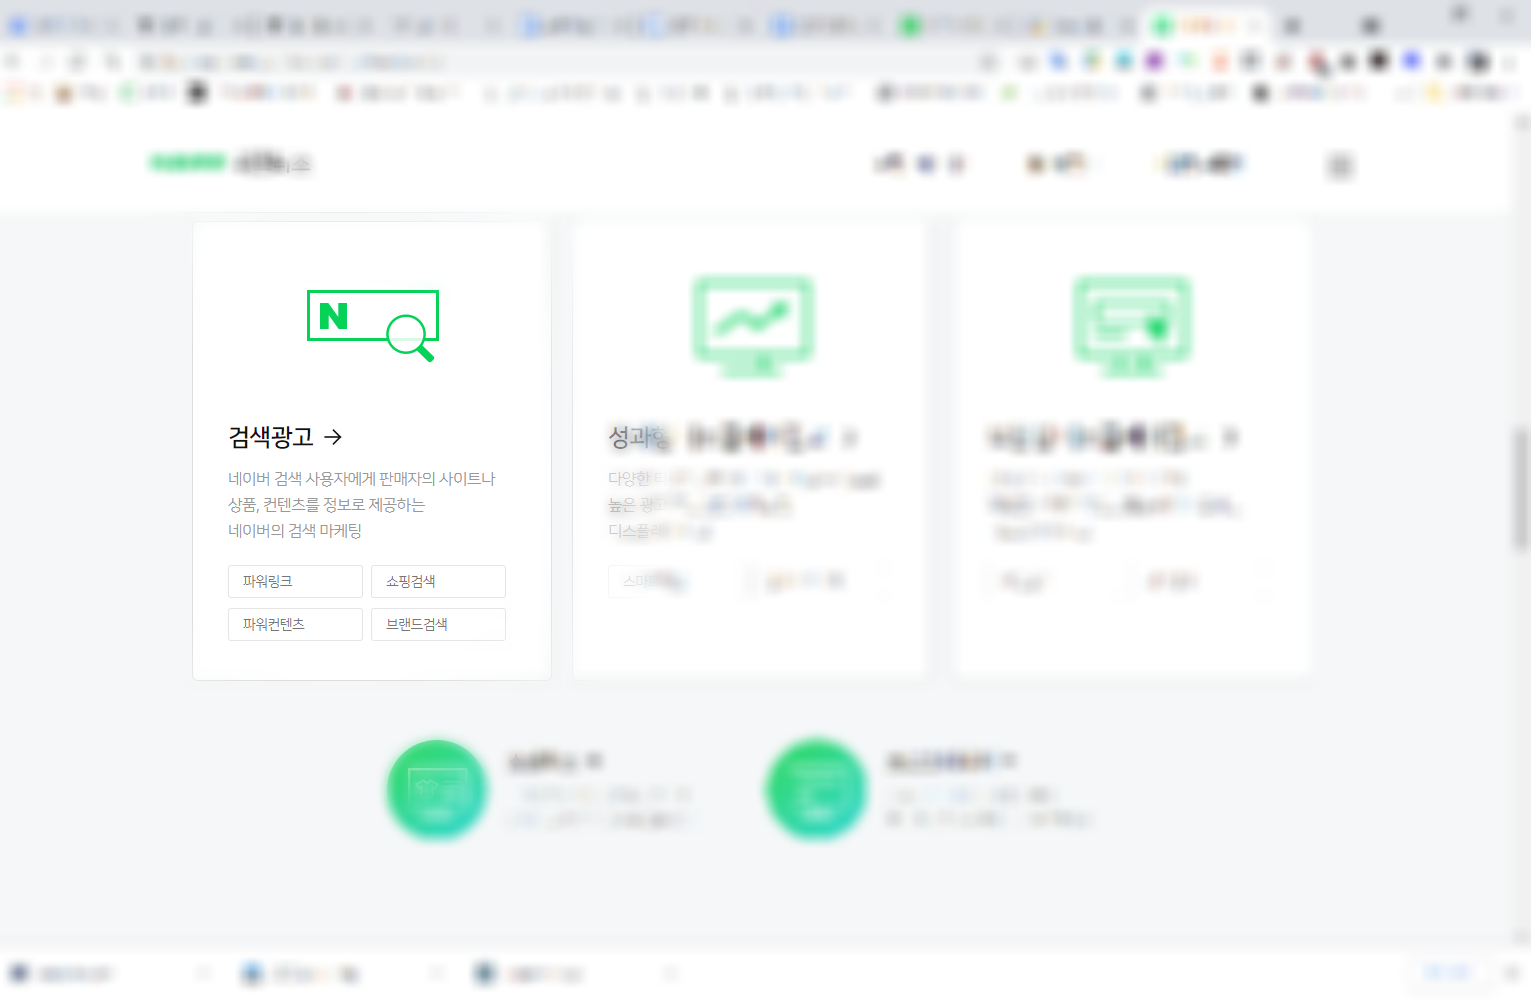Click the monitor icon in third card
This screenshot has height=1003, width=1531.
click(x=1133, y=326)
